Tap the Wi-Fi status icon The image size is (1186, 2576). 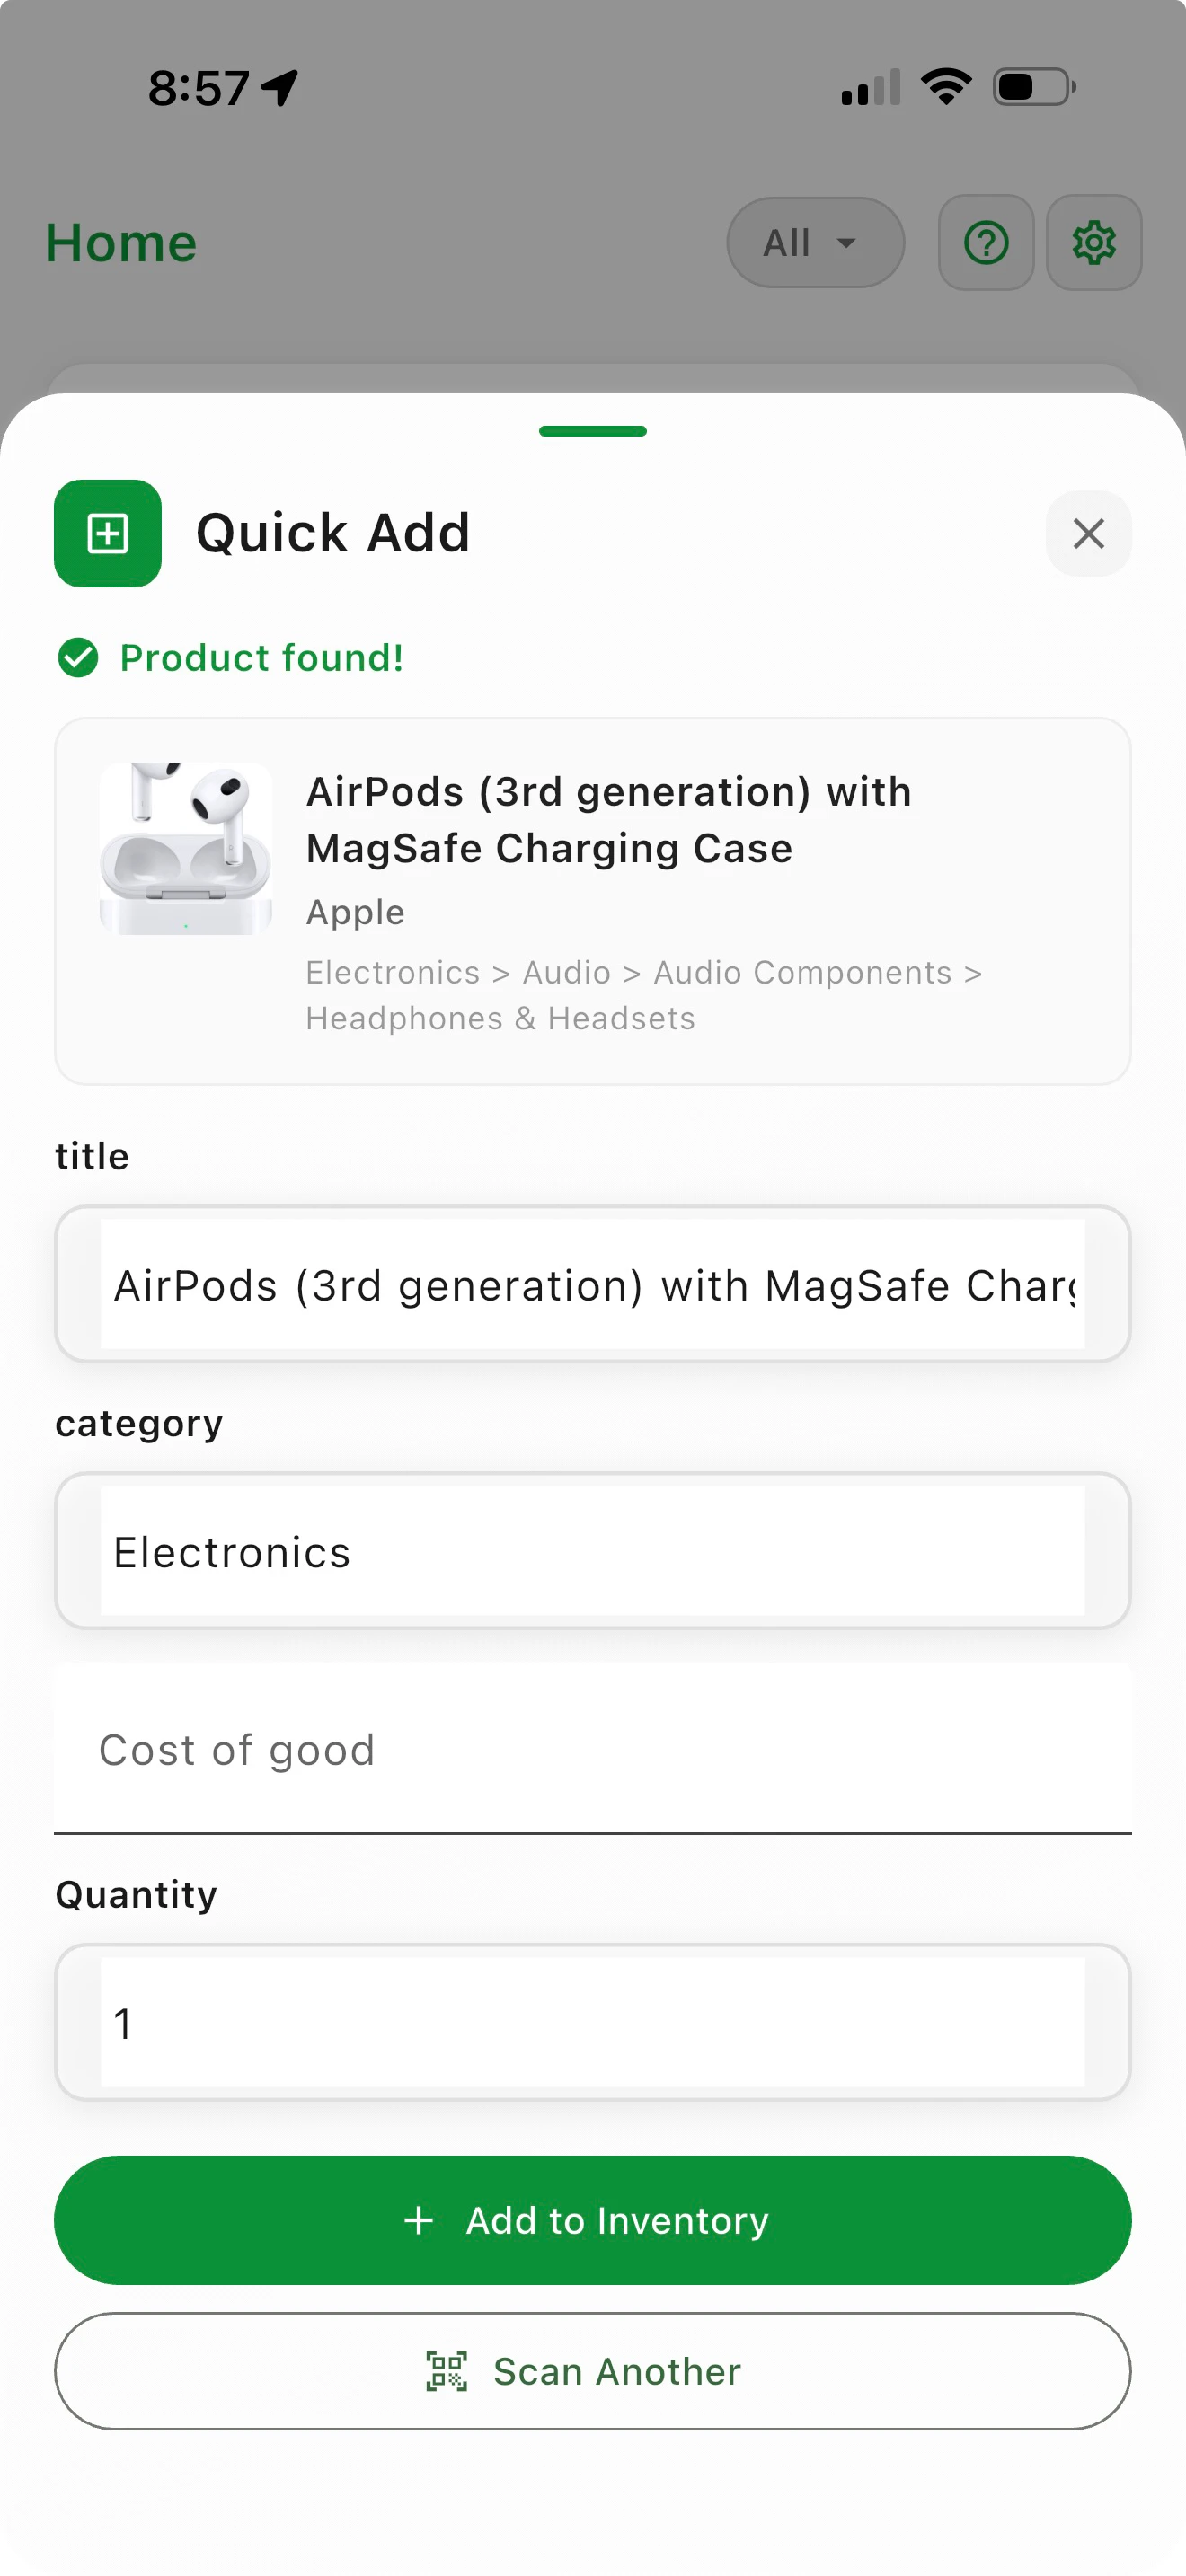pyautogui.click(x=946, y=87)
